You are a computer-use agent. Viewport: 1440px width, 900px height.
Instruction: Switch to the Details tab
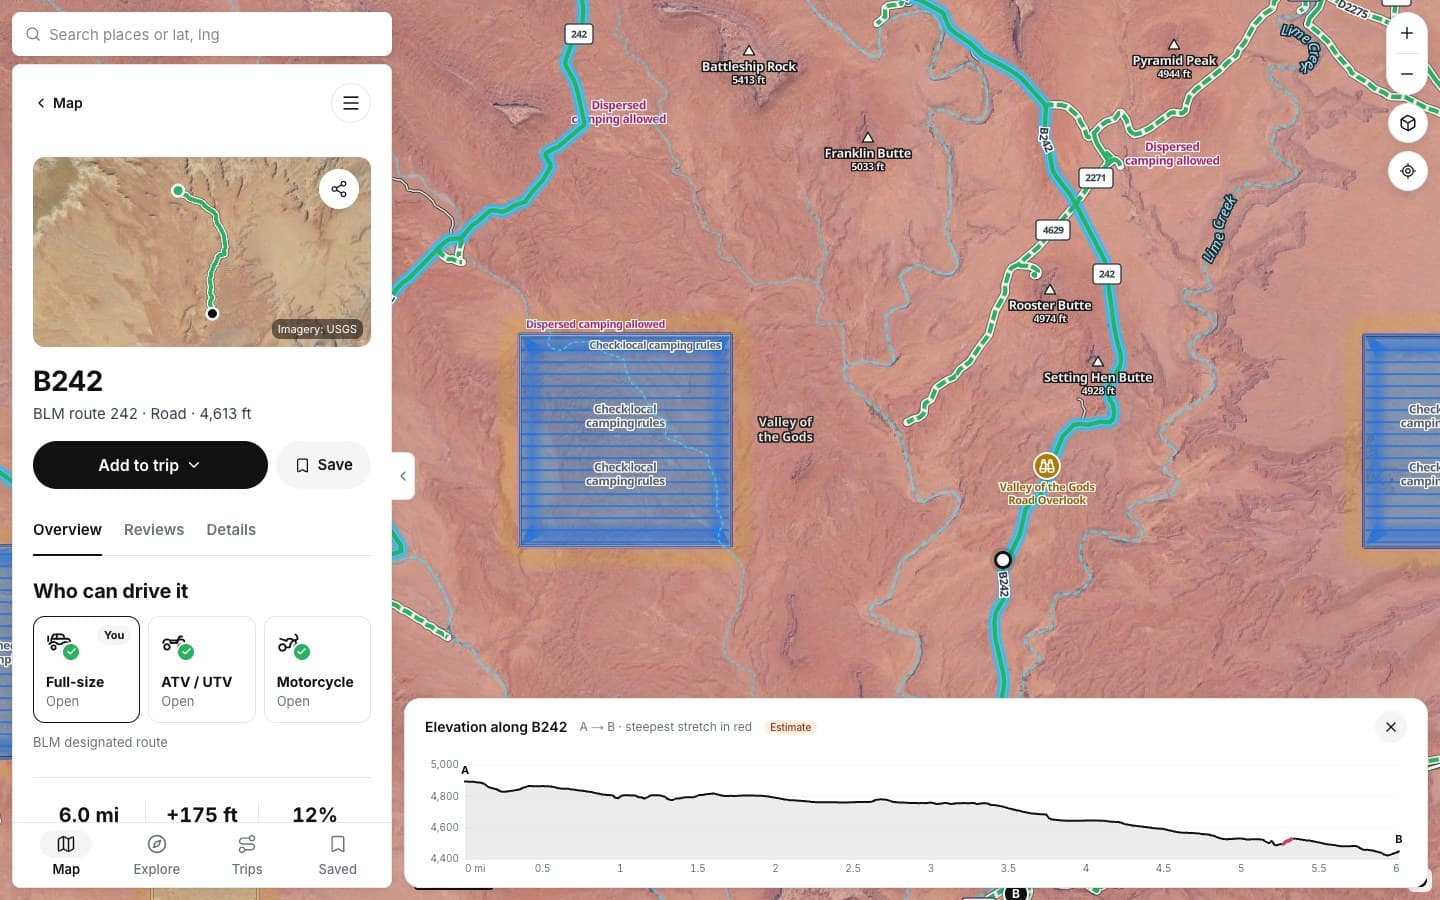(x=231, y=530)
